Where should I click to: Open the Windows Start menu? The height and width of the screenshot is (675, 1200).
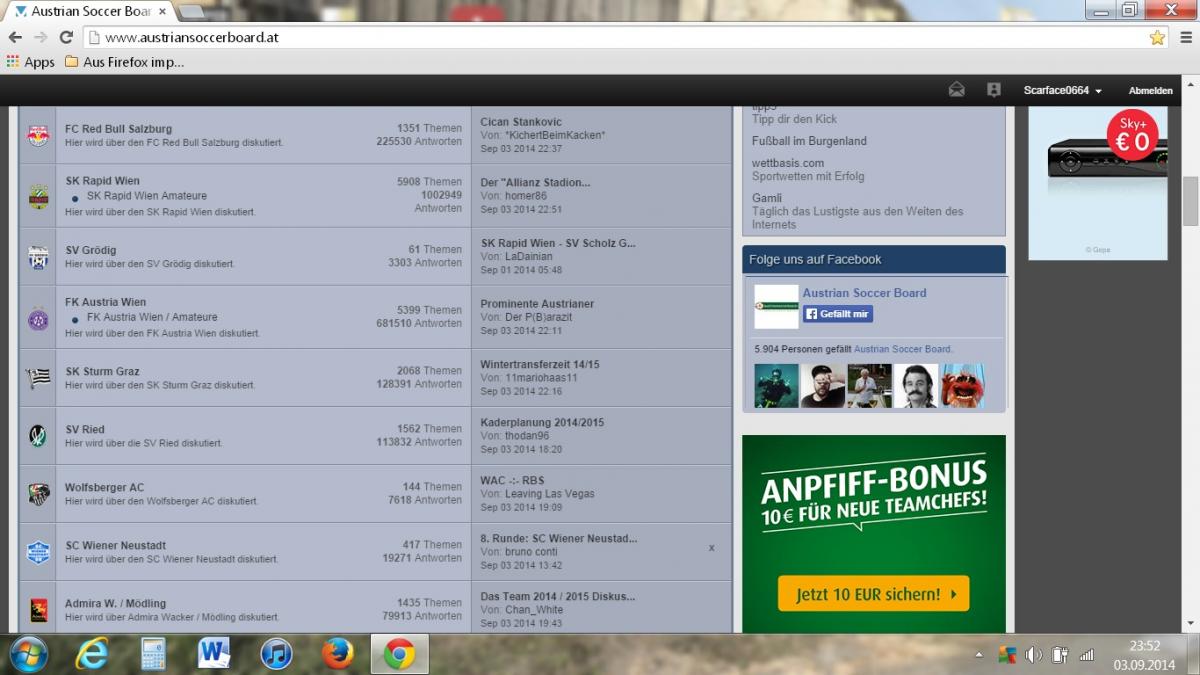[27, 654]
